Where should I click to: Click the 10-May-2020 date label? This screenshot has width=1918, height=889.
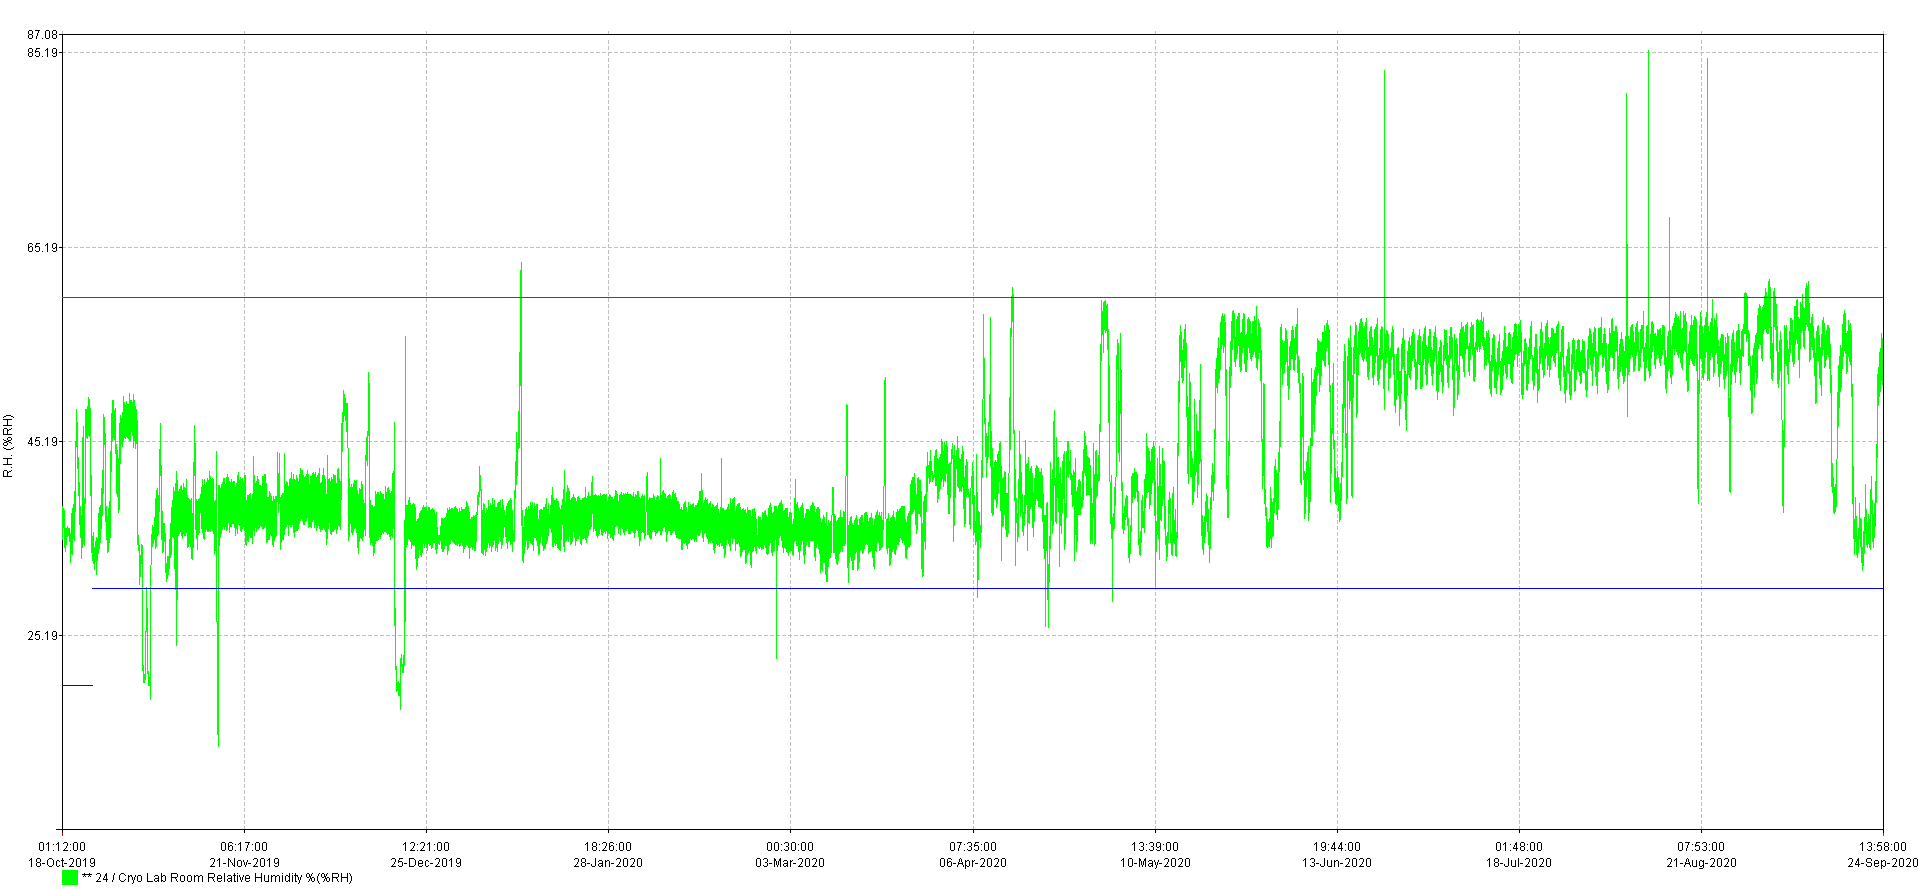point(1155,863)
